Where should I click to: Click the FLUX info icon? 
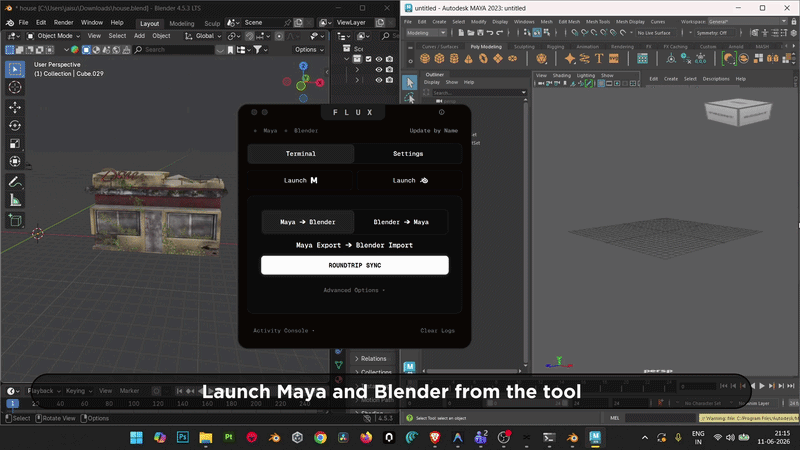coord(442,112)
